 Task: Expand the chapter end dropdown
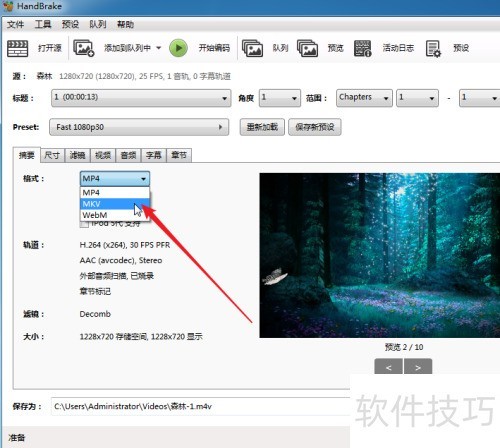click(479, 98)
